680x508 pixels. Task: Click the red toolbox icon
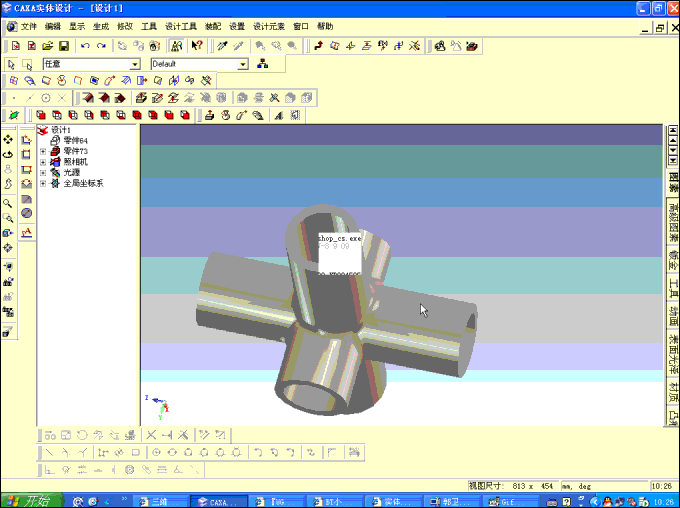[472, 46]
